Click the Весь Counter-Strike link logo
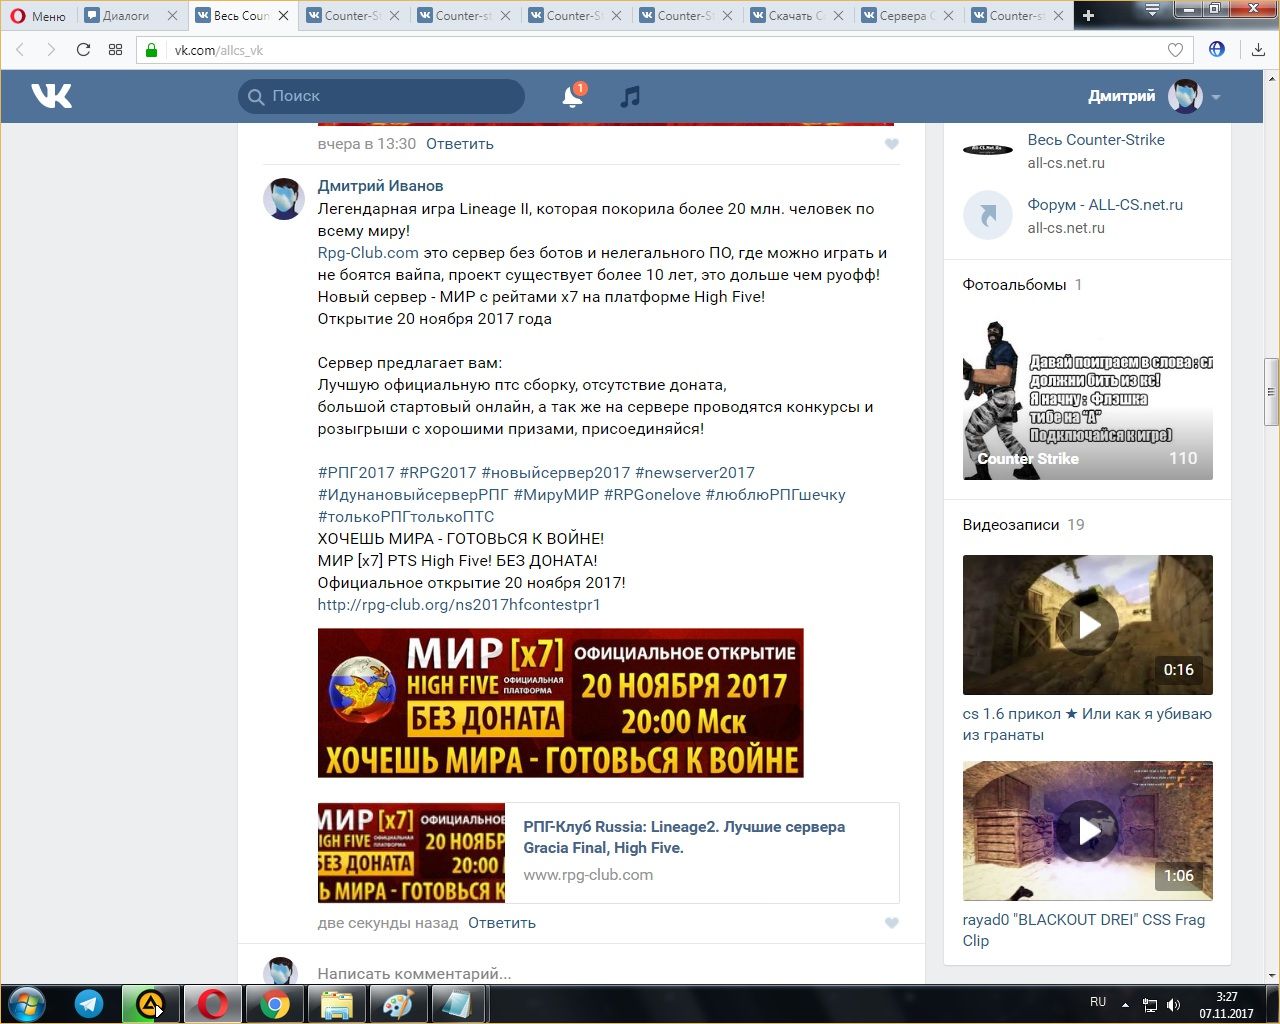This screenshot has height=1024, width=1280. (x=988, y=150)
